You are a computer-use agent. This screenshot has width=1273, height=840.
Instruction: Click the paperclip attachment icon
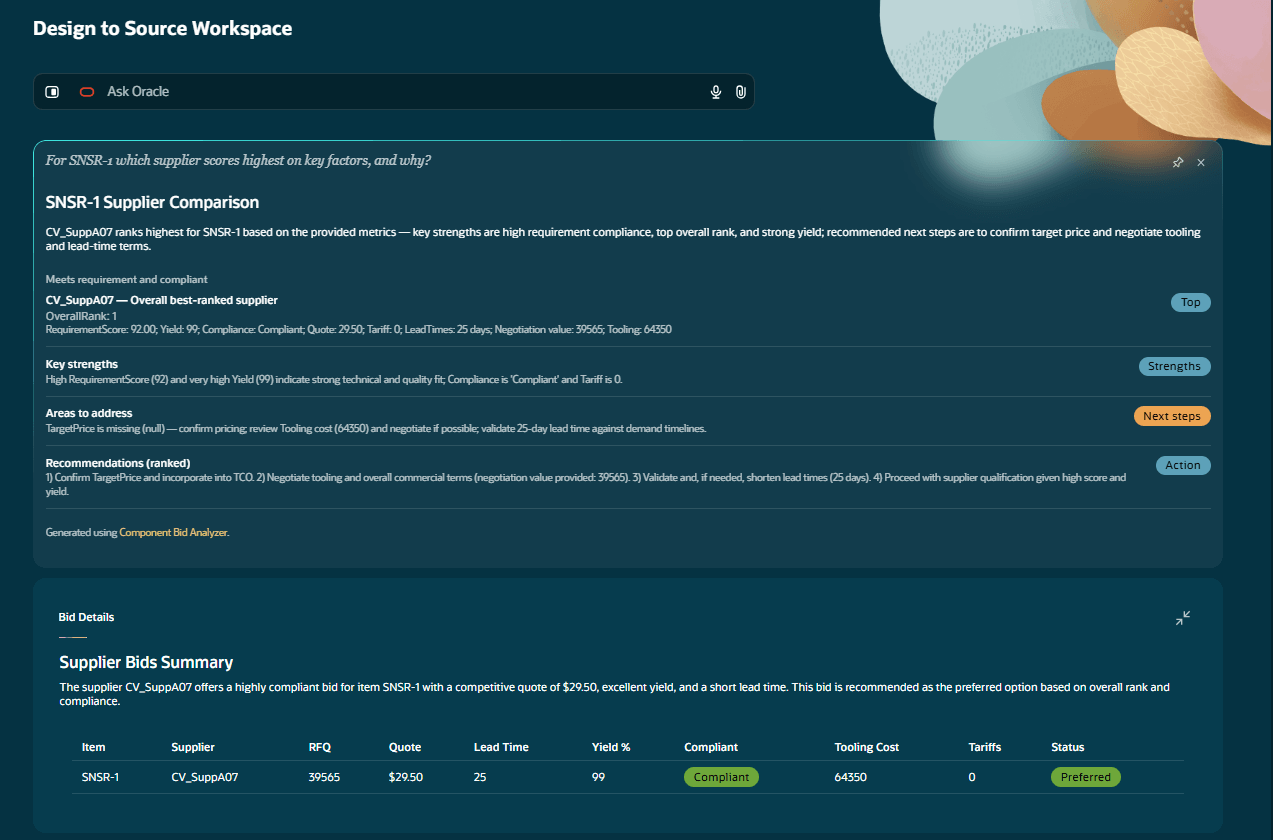click(x=740, y=91)
